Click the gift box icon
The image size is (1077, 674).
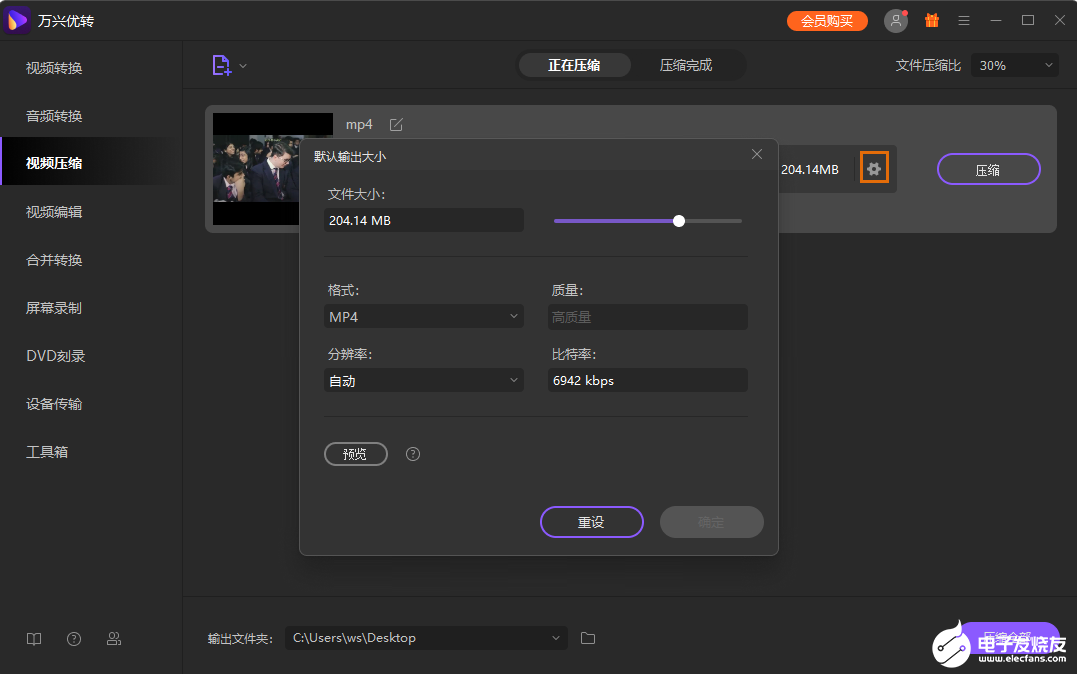[931, 21]
